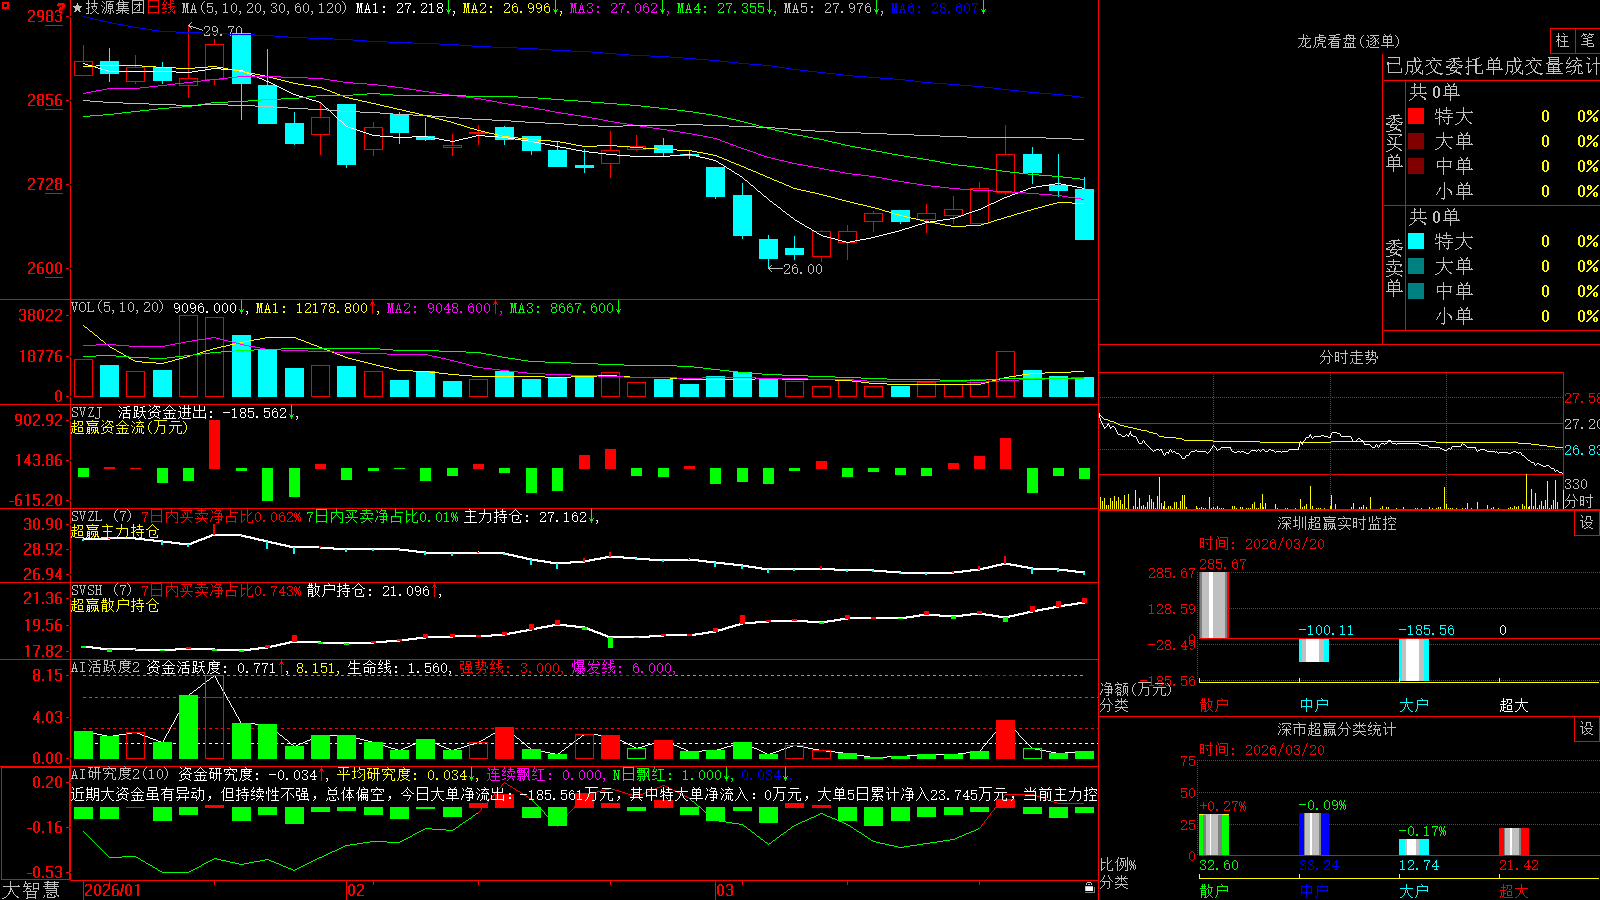The width and height of the screenshot is (1600, 900).
Task: Click the 散户 bar in 实时监控 chart
Action: coord(1213,604)
